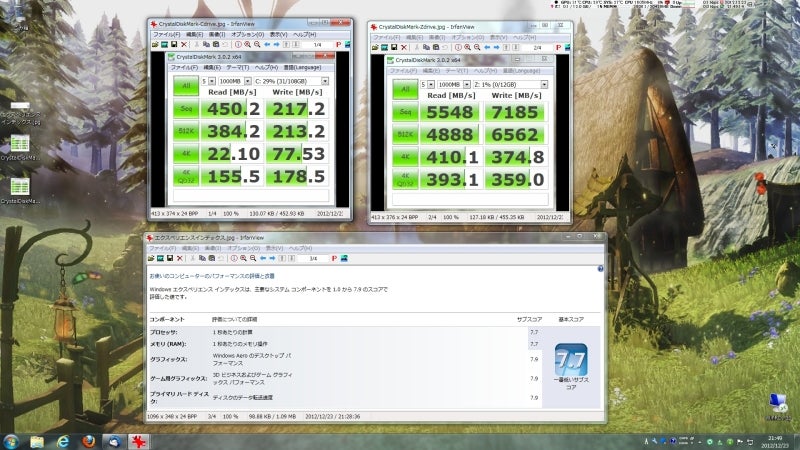Open 1000MB size dropdown in Z: CrystalDiskMark
This screenshot has width=800, height=450.
tap(467, 84)
